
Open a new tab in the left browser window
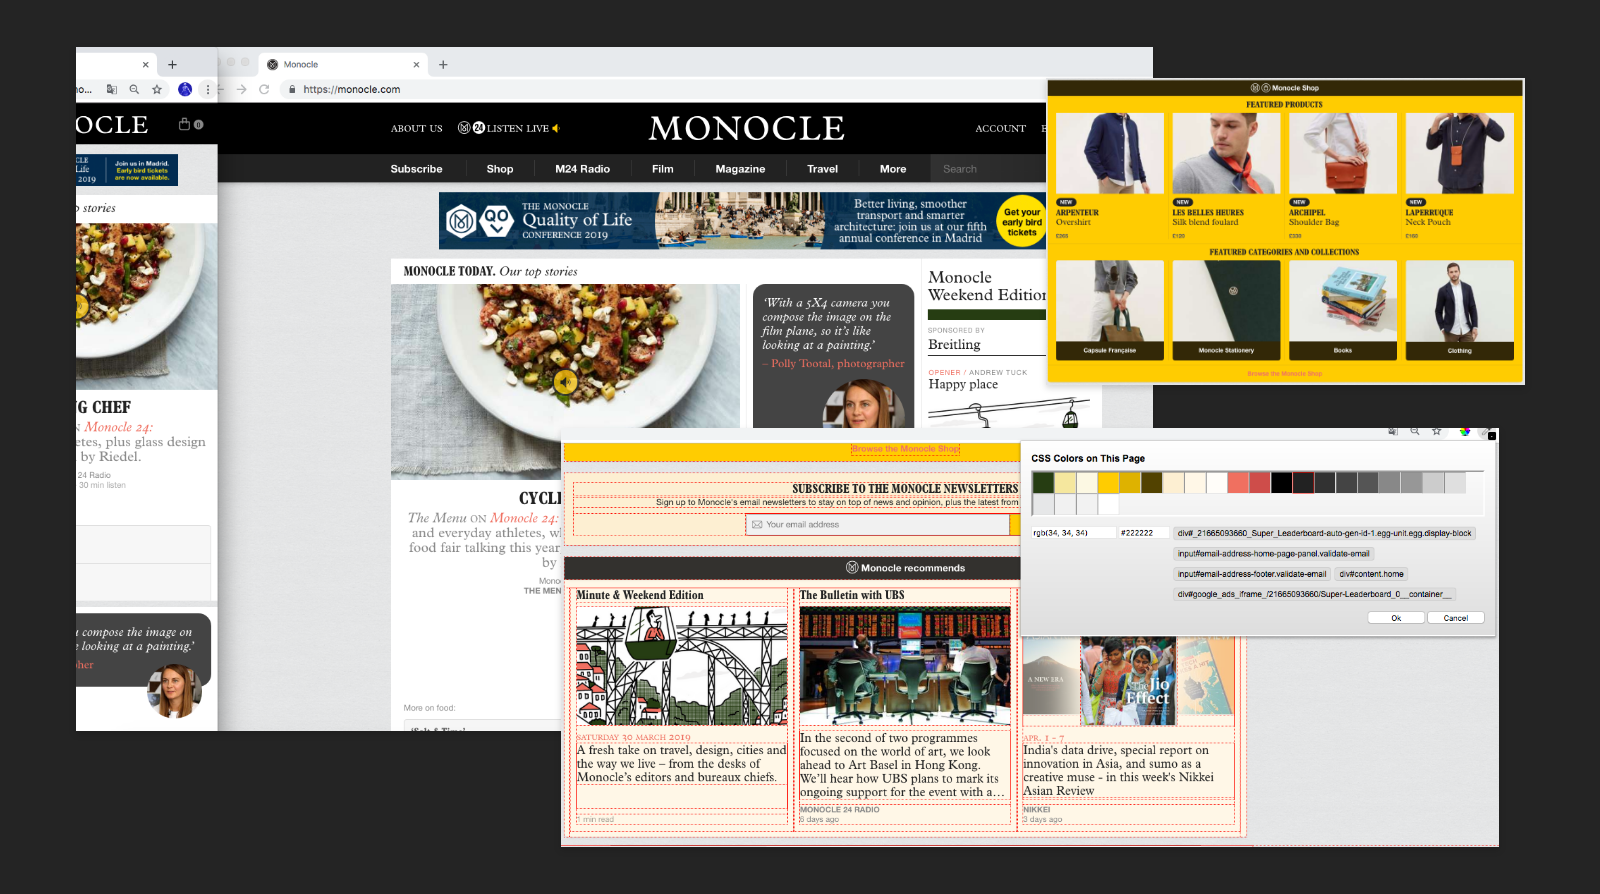[172, 64]
